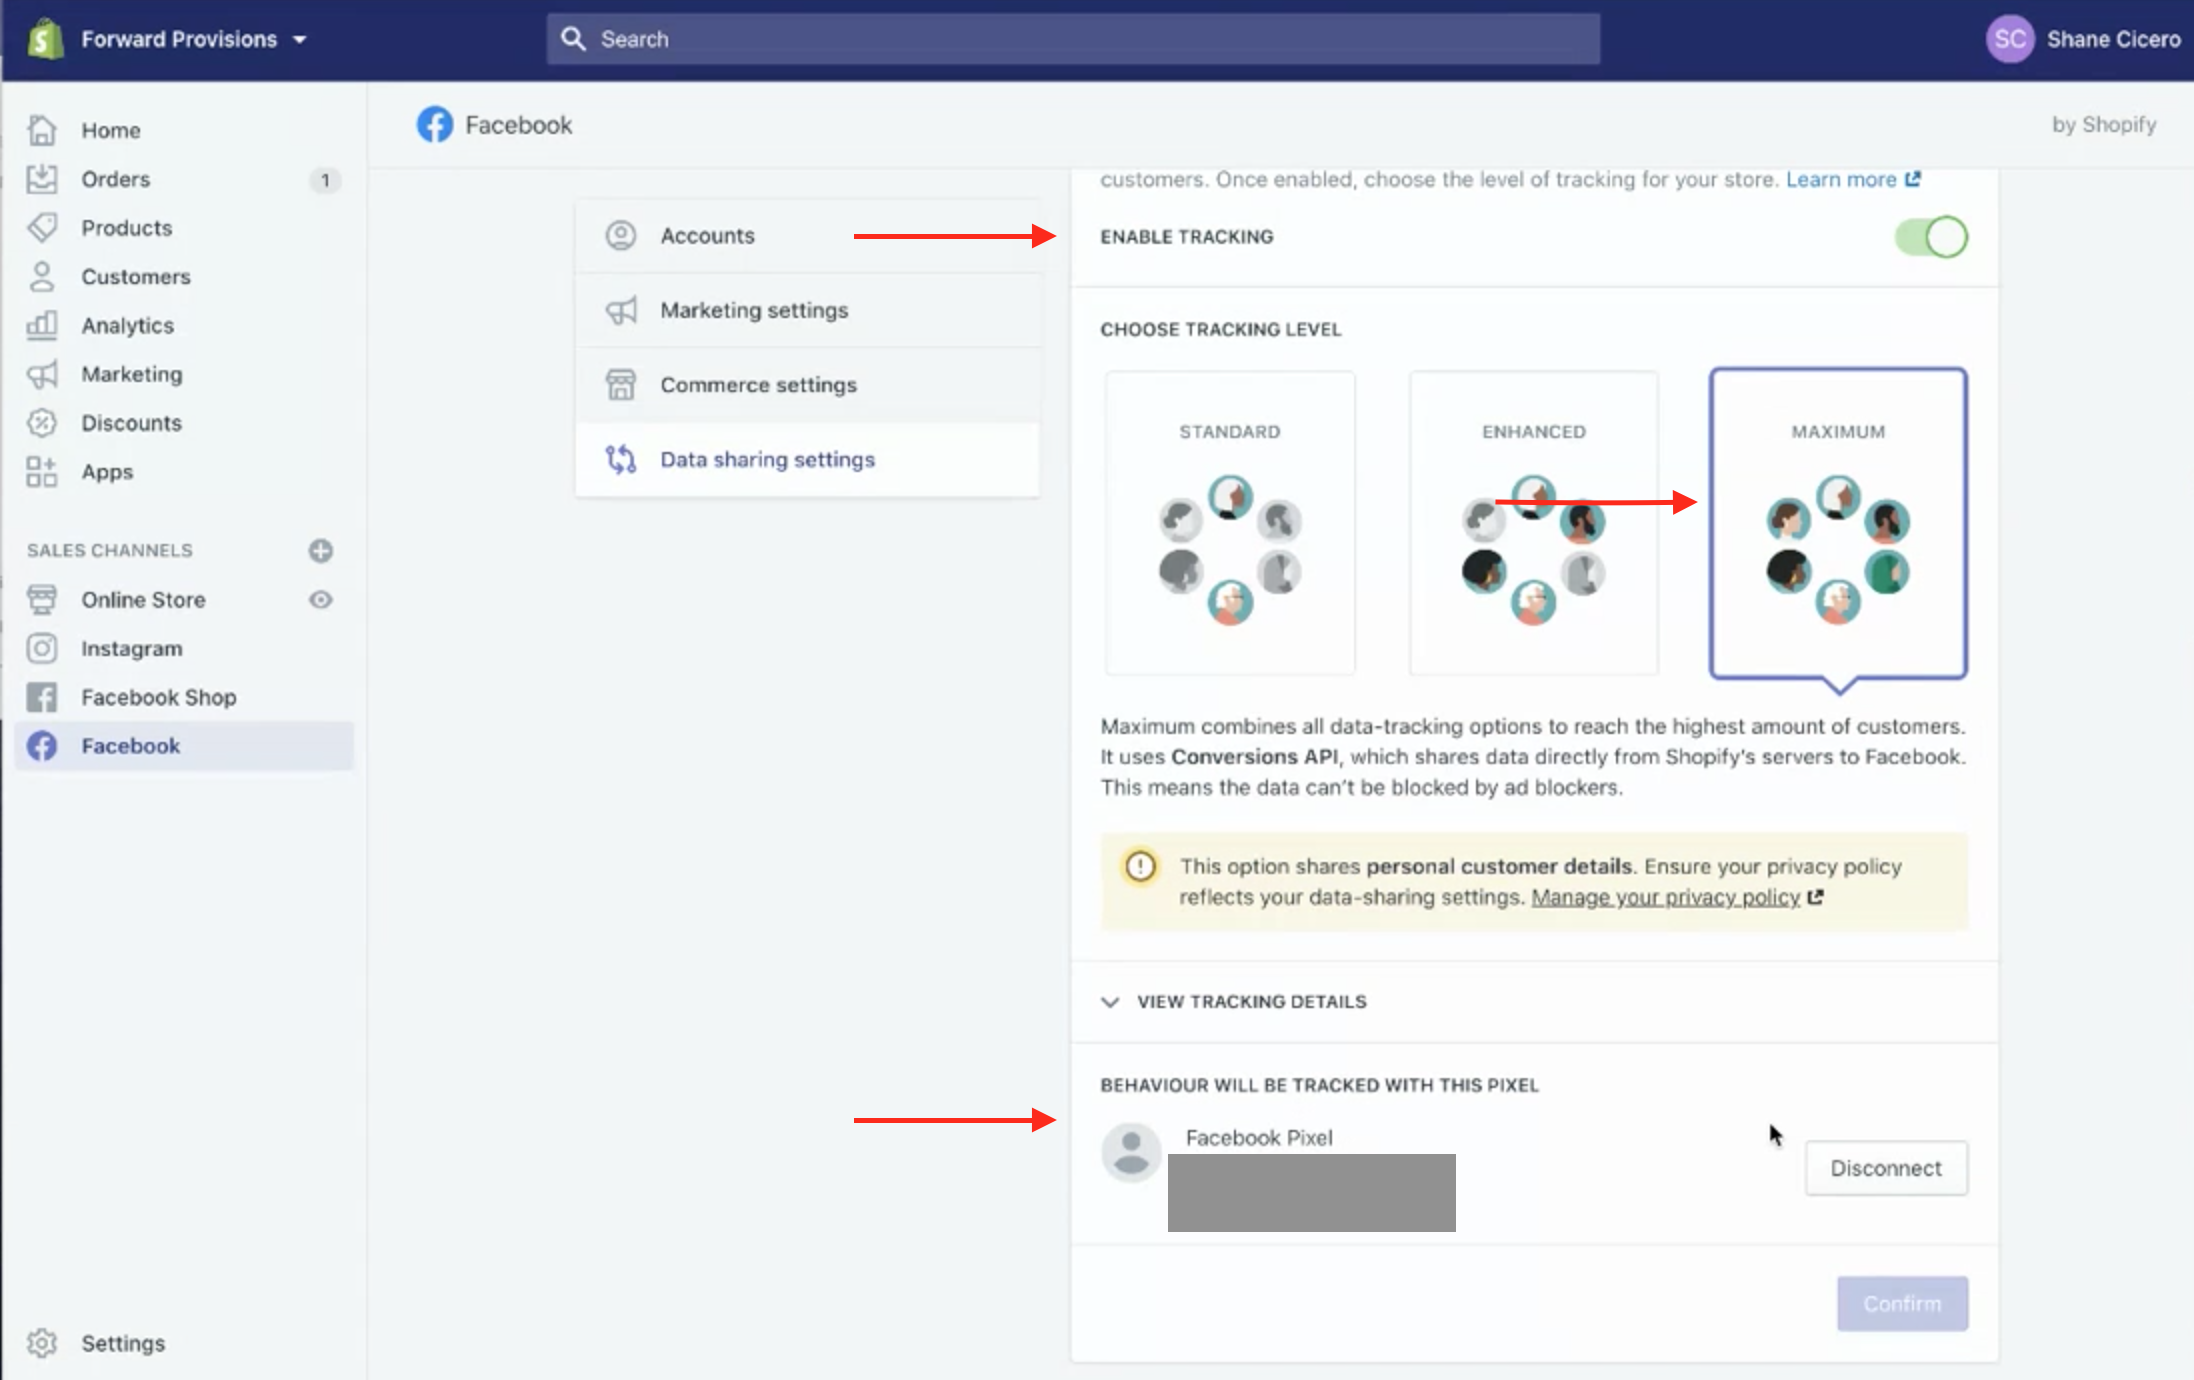The height and width of the screenshot is (1380, 2194).
Task: Switch to the Accounts tab
Action: (807, 235)
